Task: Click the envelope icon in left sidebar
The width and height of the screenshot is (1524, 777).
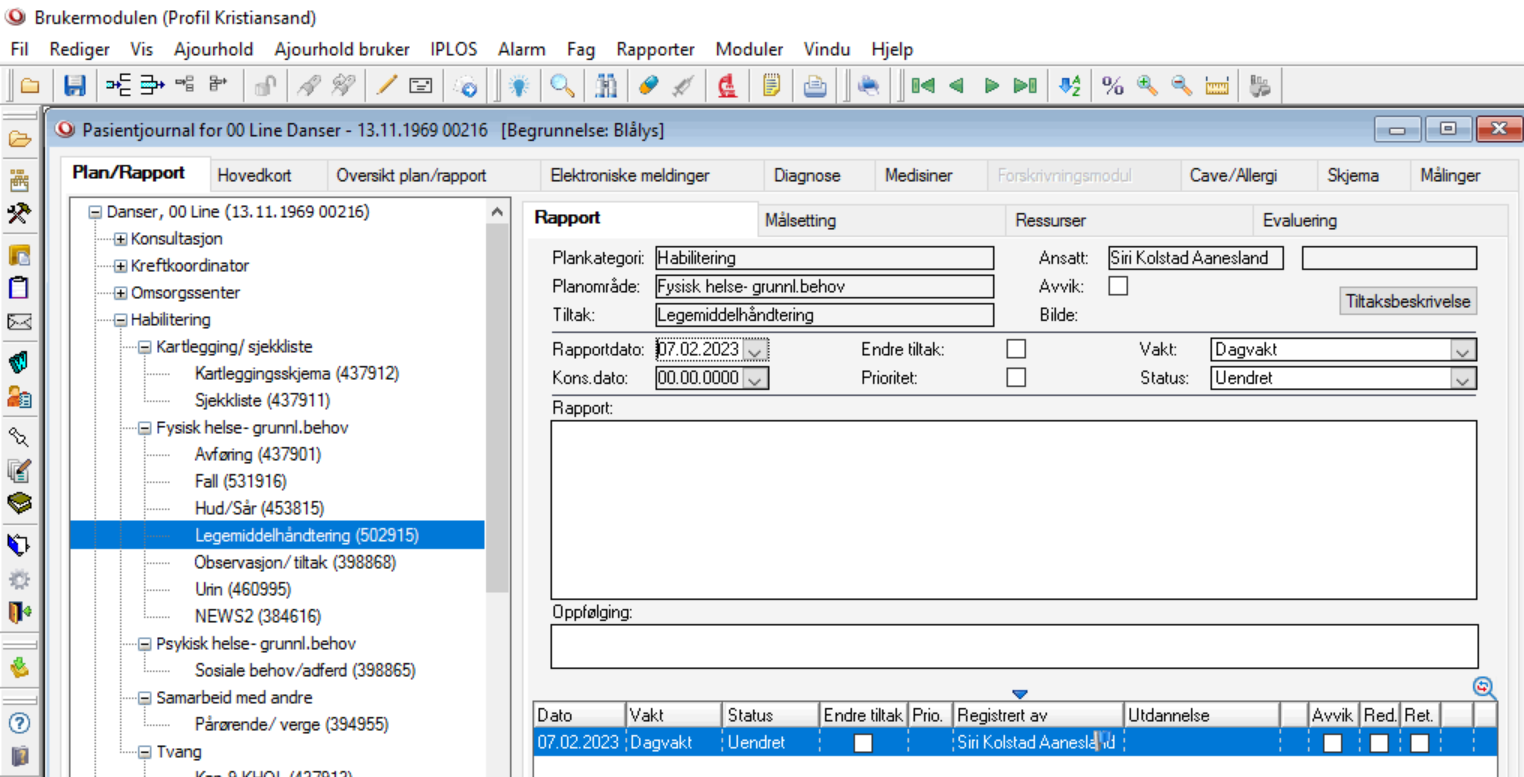Action: [x=19, y=322]
